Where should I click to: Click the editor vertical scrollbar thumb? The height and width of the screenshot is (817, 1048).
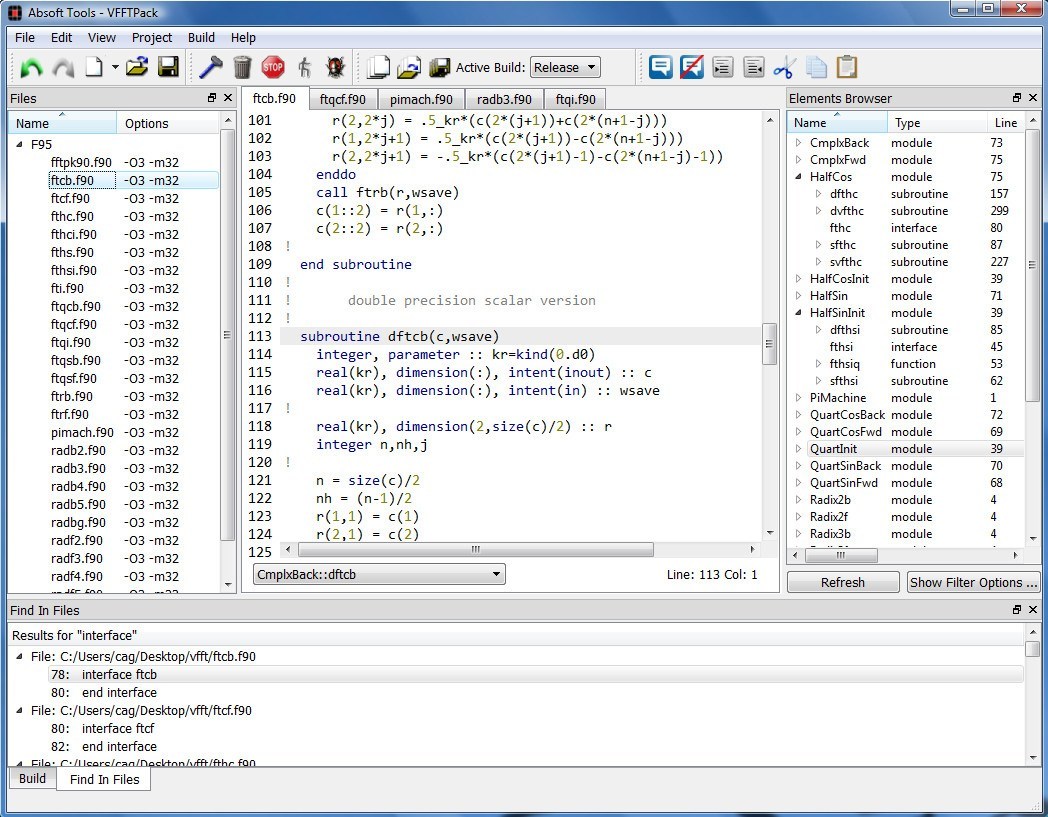769,344
